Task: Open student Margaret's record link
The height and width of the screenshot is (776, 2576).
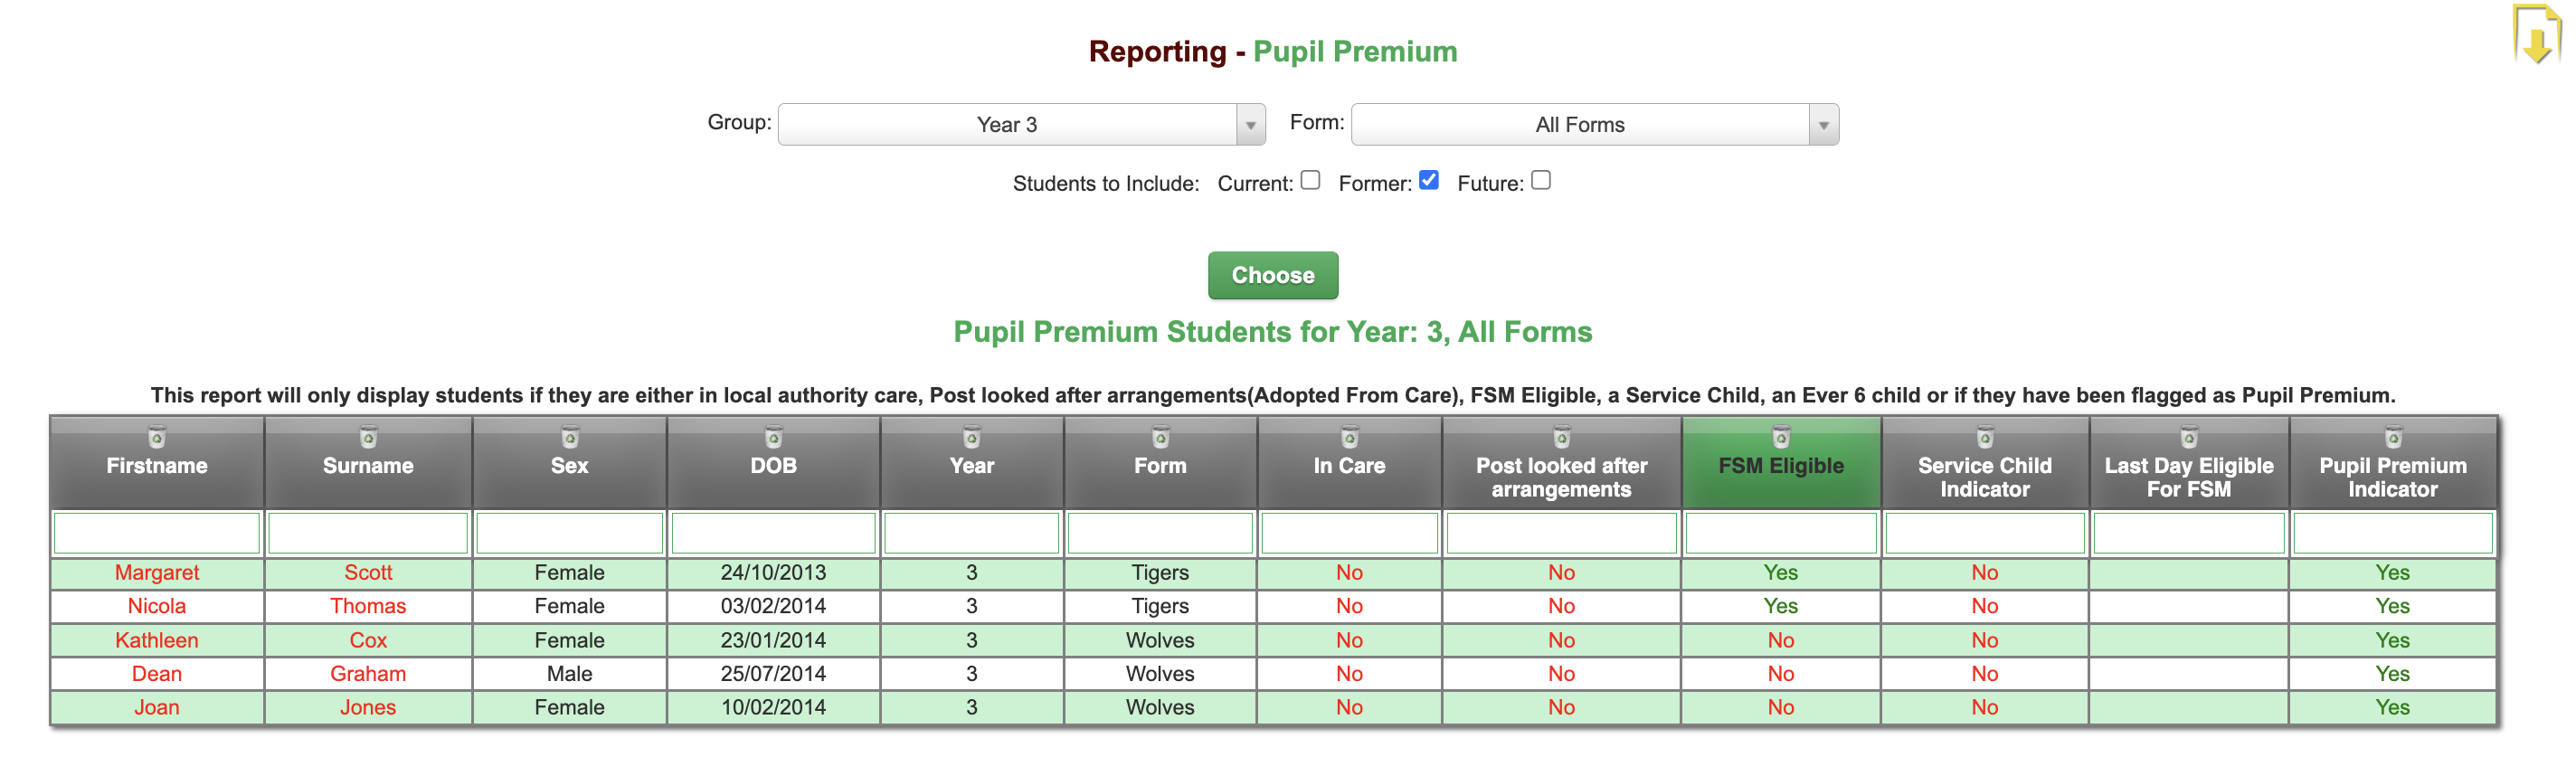Action: 157,573
